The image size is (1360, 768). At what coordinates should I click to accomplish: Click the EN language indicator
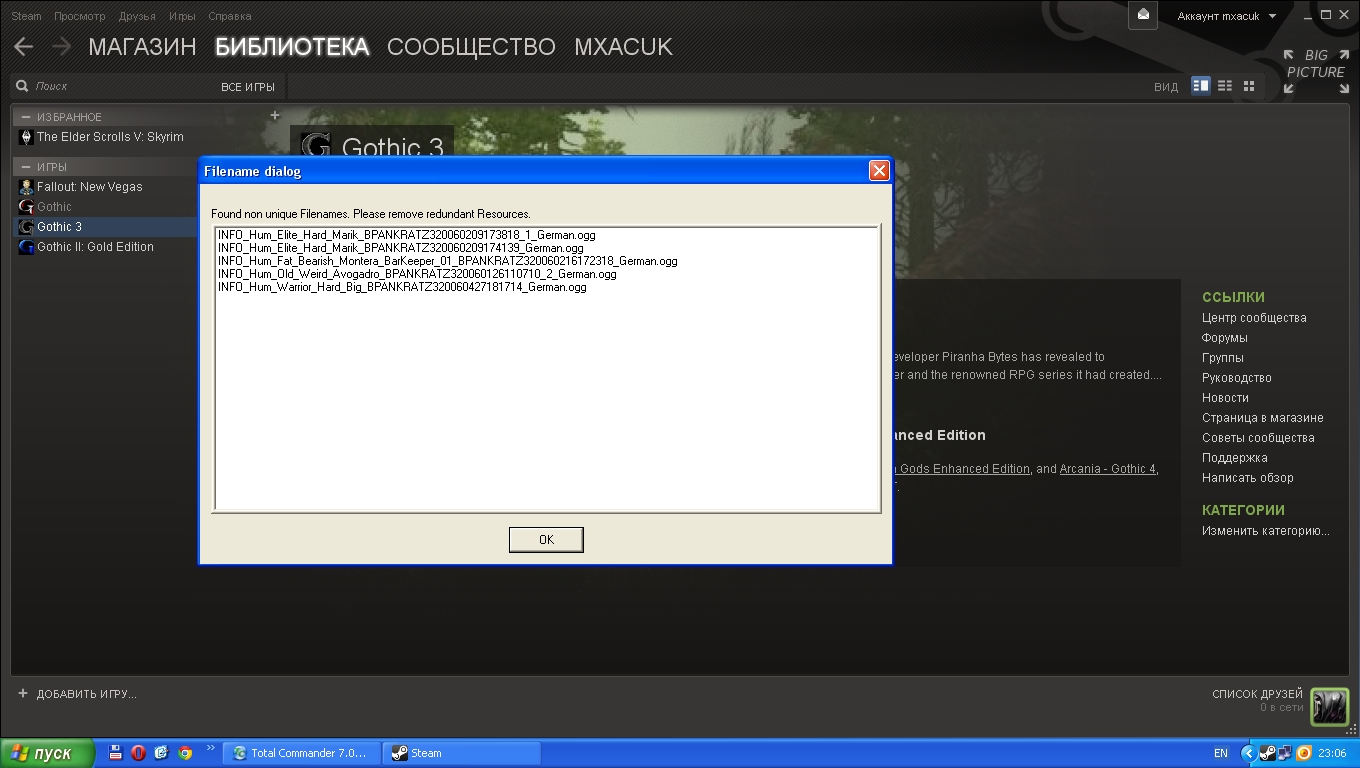click(1221, 753)
